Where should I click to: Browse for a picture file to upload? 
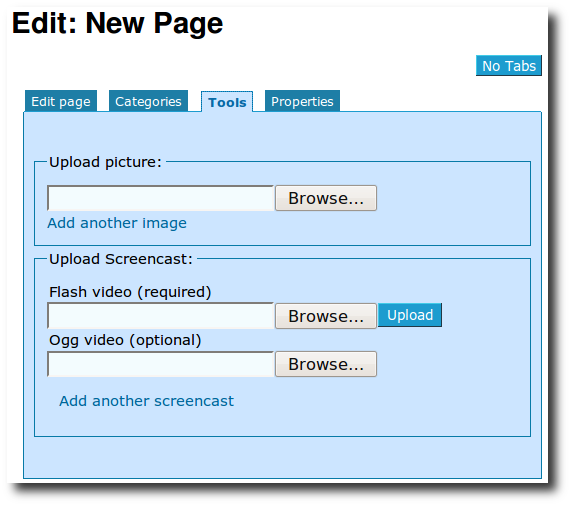pos(326,198)
